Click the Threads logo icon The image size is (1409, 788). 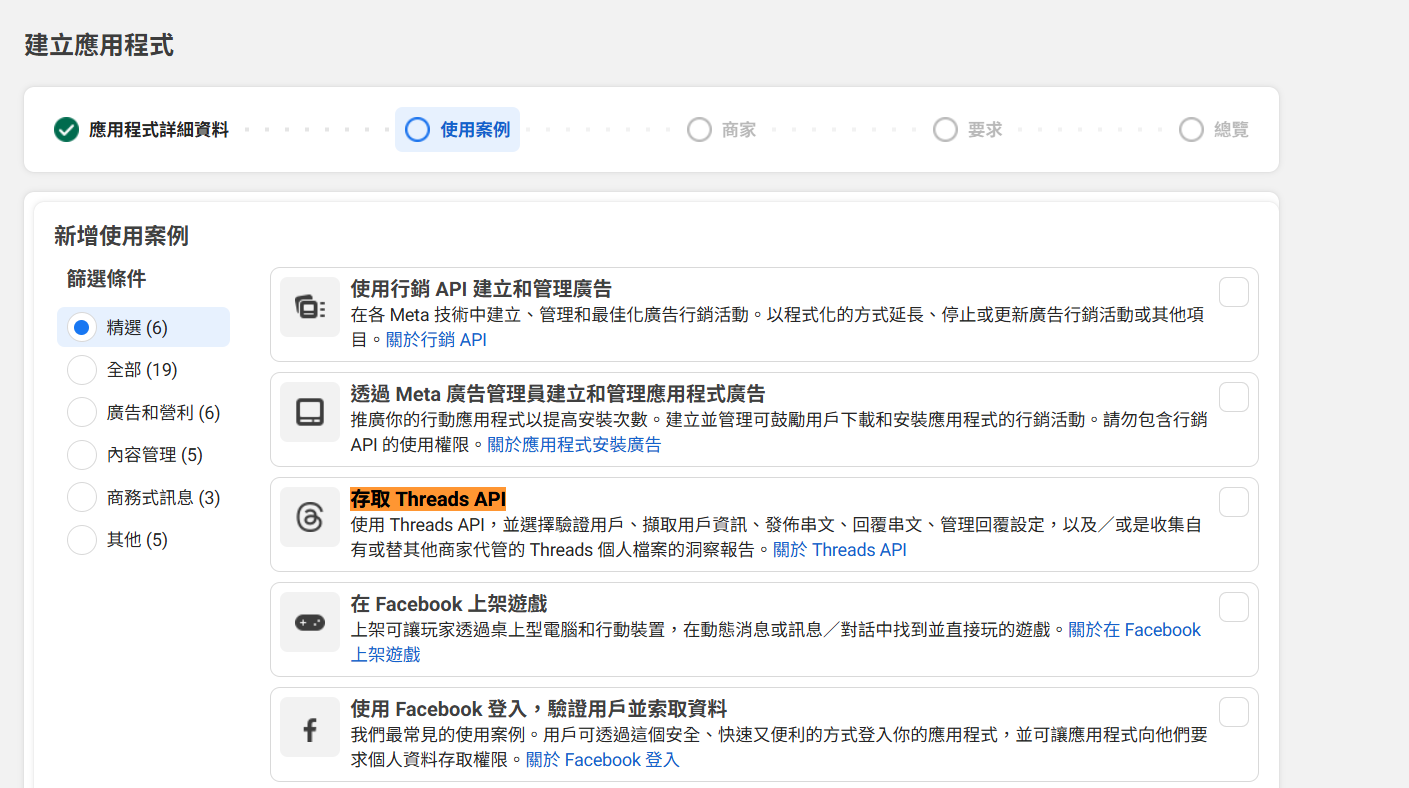(x=309, y=517)
